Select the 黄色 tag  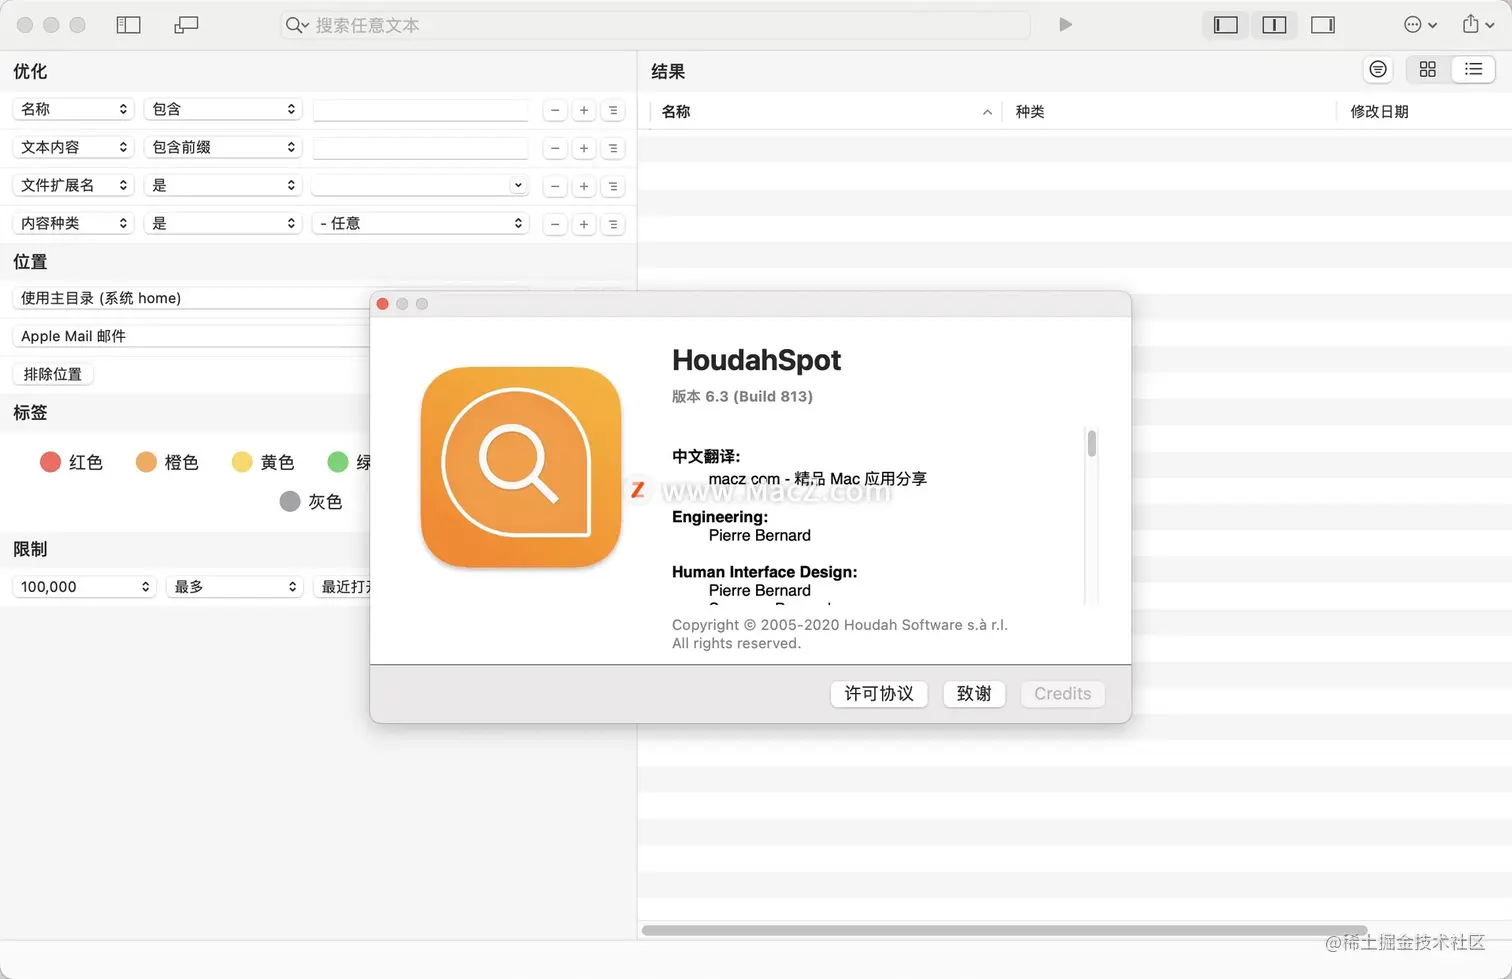click(x=263, y=462)
